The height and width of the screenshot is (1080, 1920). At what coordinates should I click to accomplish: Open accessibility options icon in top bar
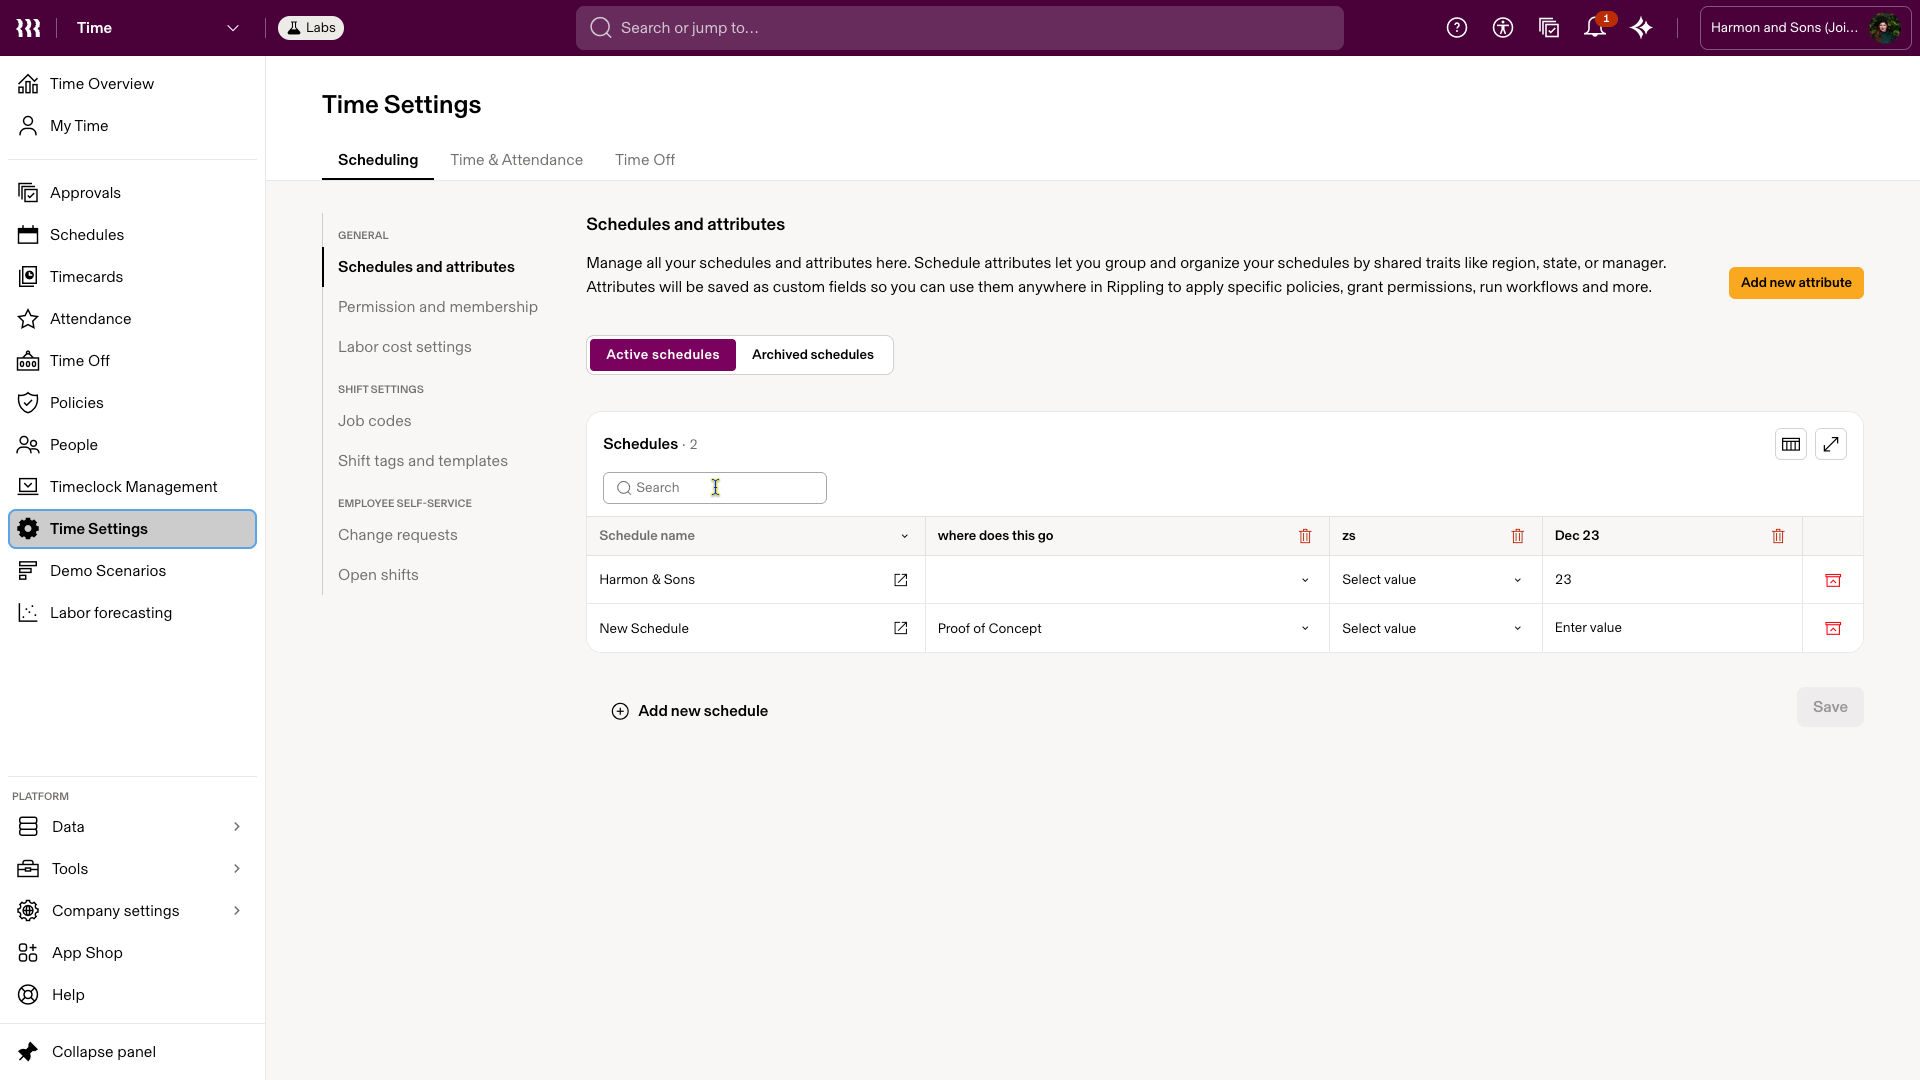[x=1503, y=28]
